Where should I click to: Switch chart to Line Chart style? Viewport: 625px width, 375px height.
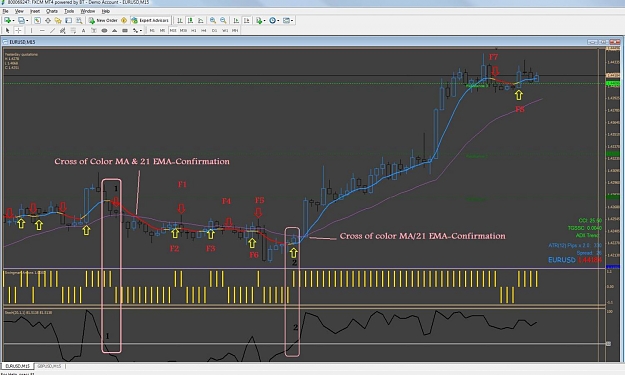tap(200, 20)
